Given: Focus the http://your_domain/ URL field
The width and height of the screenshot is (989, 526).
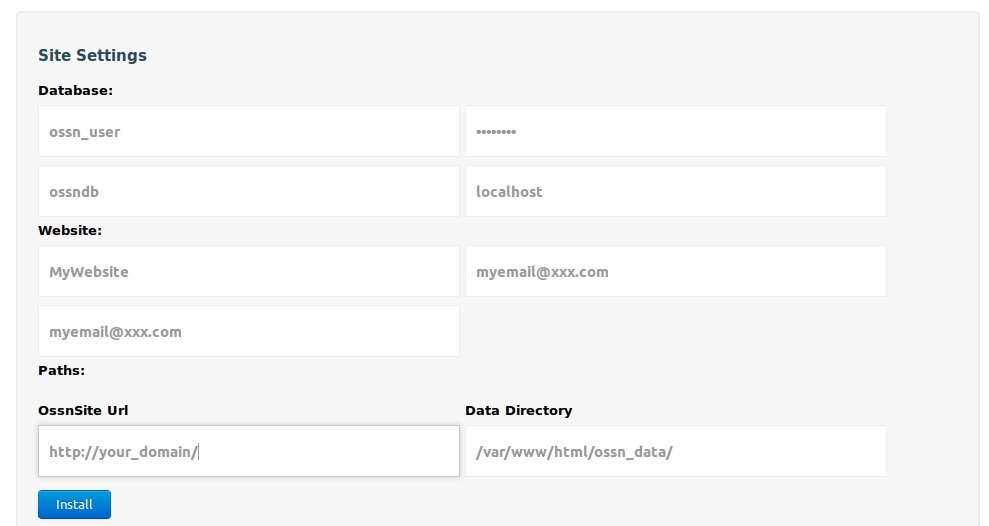Looking at the screenshot, I should tap(249, 451).
